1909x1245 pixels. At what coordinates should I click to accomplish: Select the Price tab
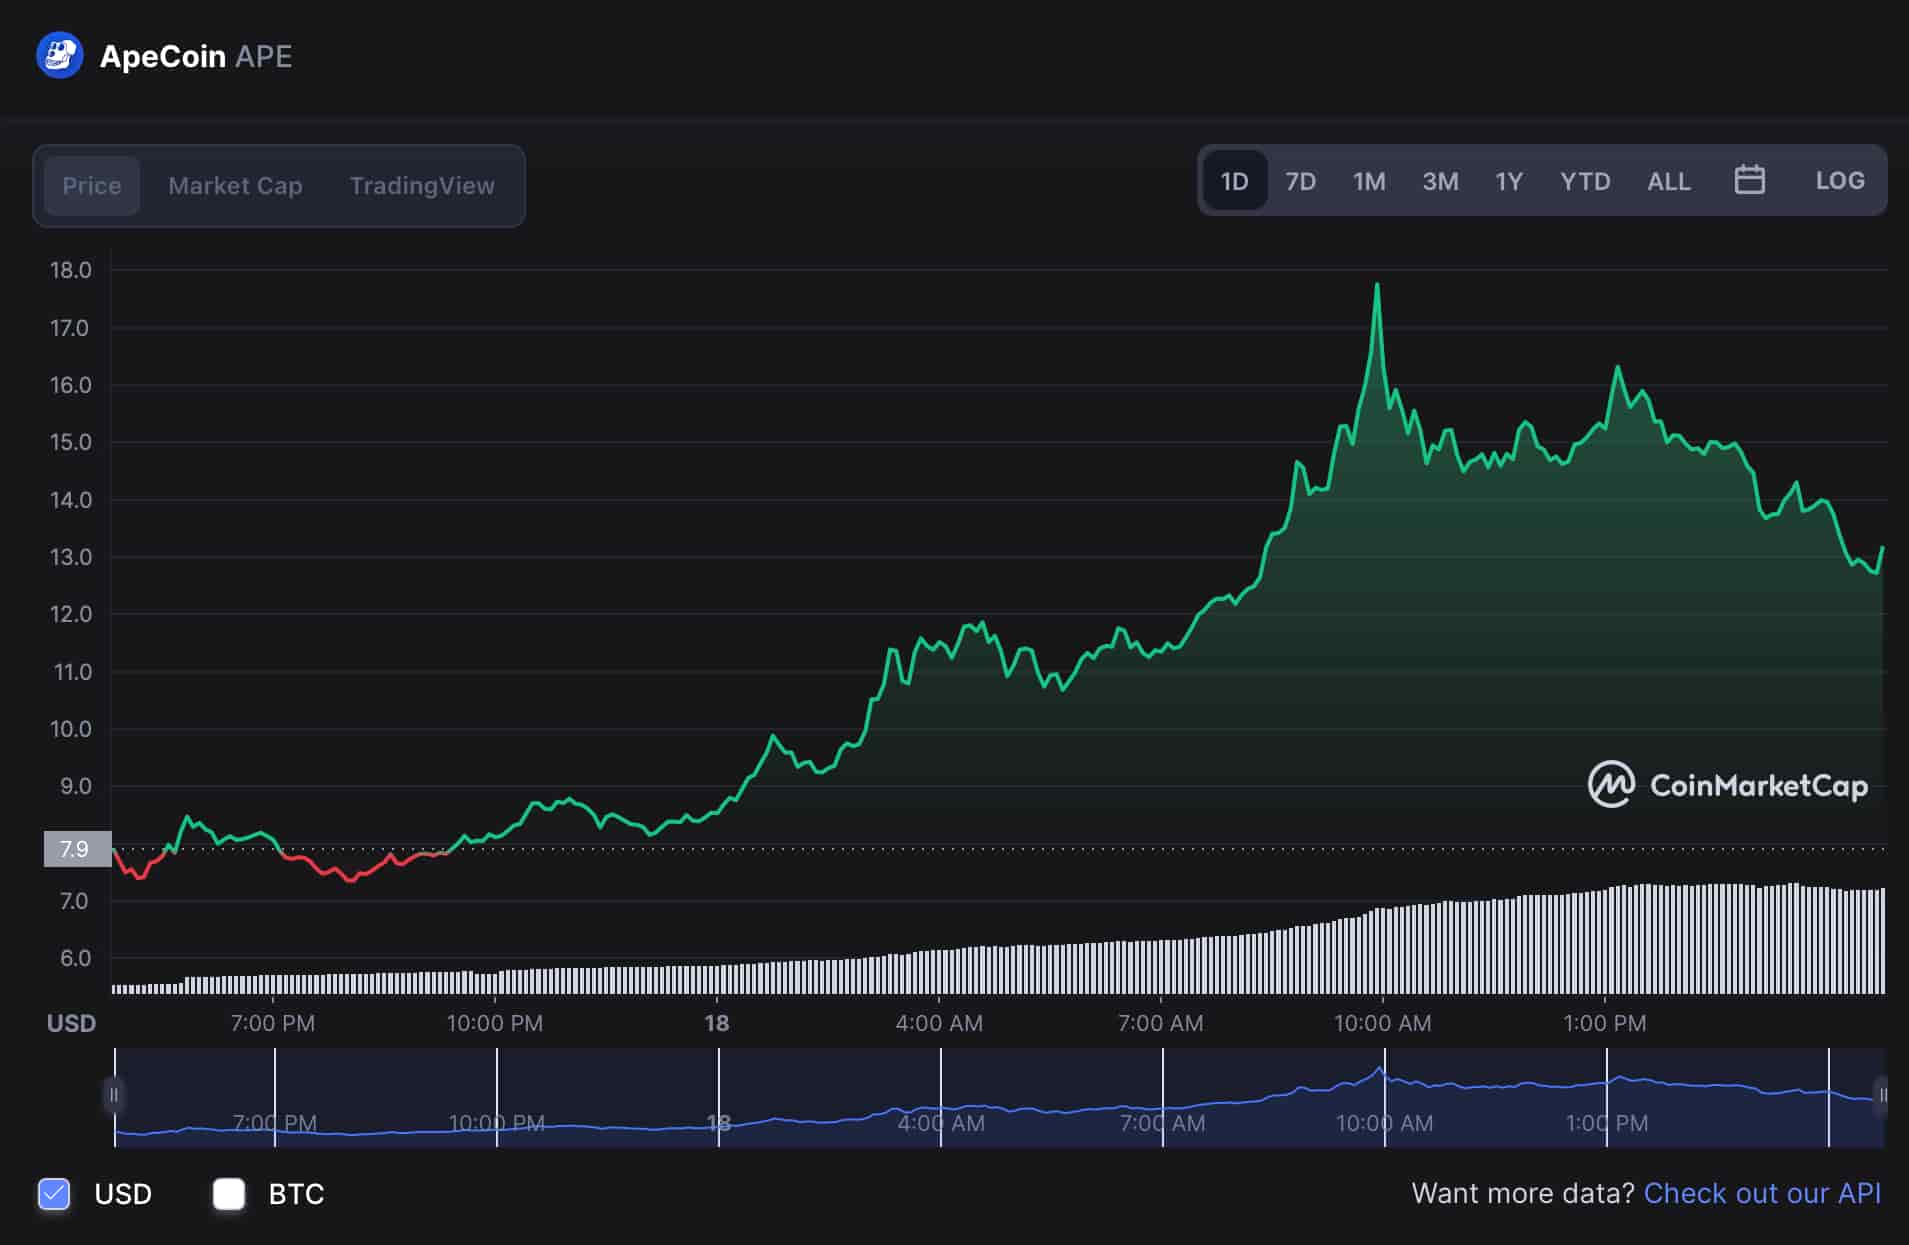92,185
